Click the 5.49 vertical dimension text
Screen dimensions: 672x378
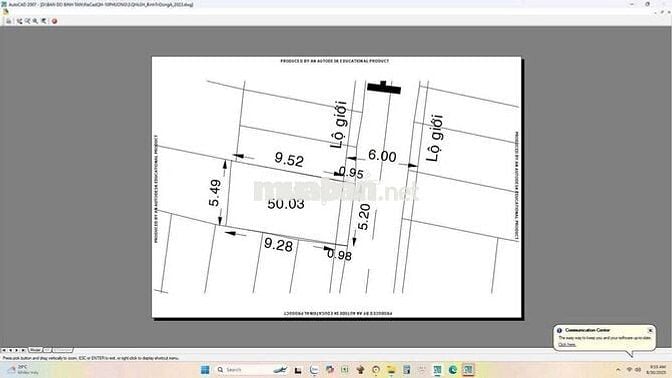point(214,193)
